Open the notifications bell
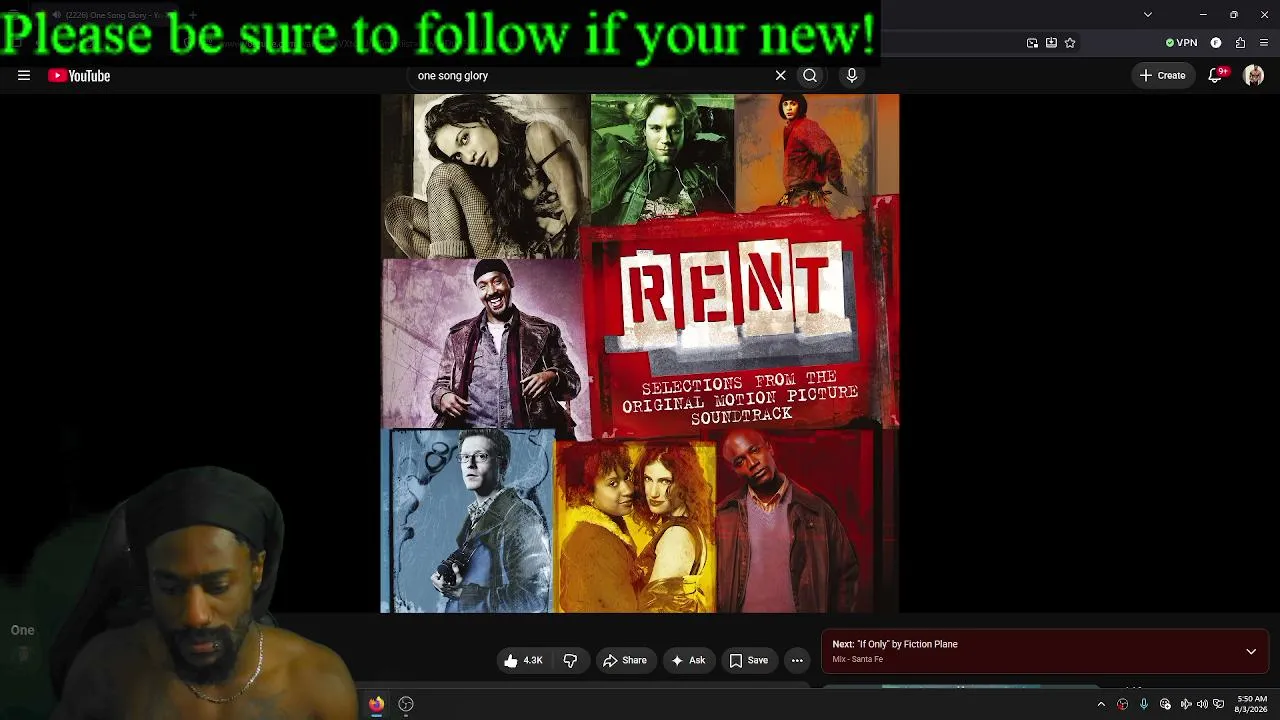Screen dimensions: 1280x720 [x=1216, y=75]
